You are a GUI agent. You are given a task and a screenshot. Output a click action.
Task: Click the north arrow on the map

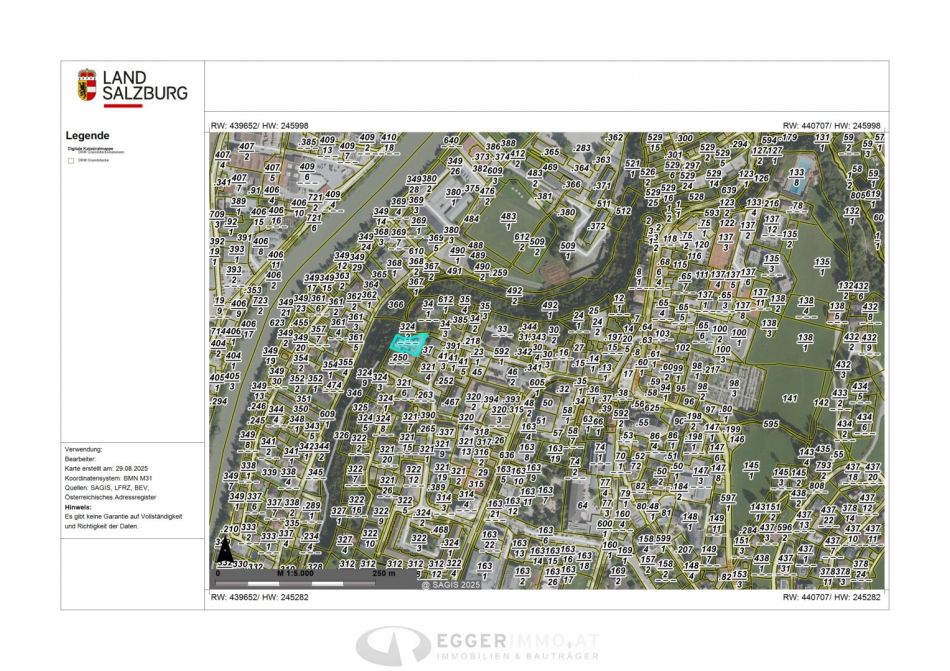225,551
